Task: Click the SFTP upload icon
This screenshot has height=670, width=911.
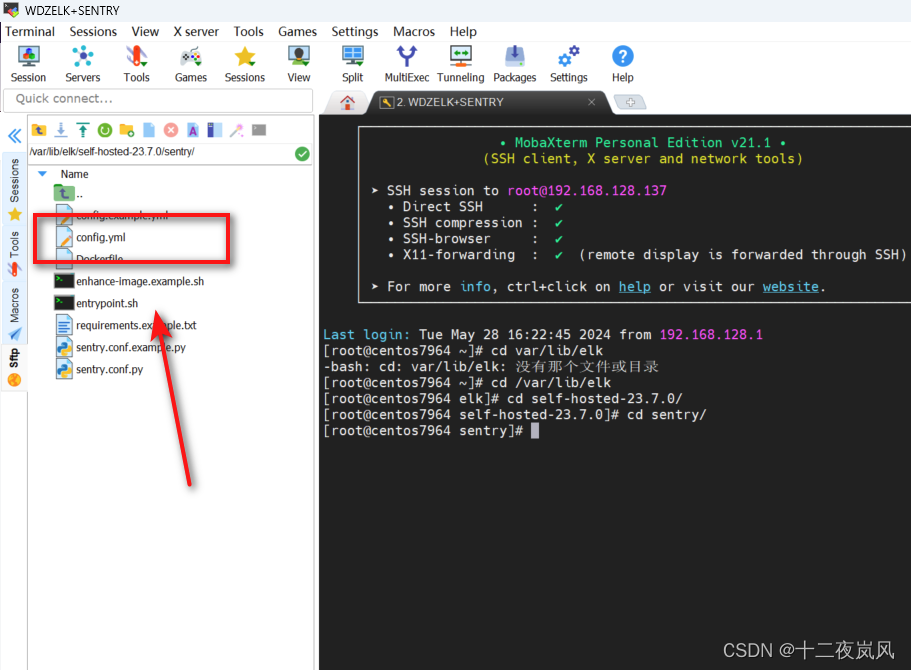Action: coord(83,130)
